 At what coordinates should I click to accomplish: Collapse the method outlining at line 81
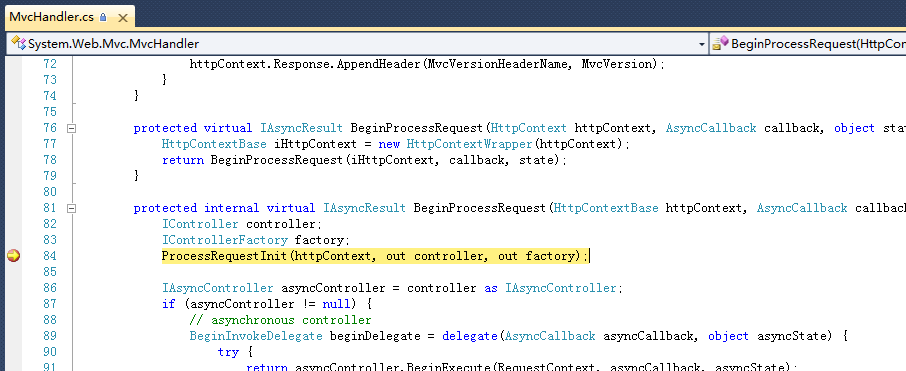point(72,208)
